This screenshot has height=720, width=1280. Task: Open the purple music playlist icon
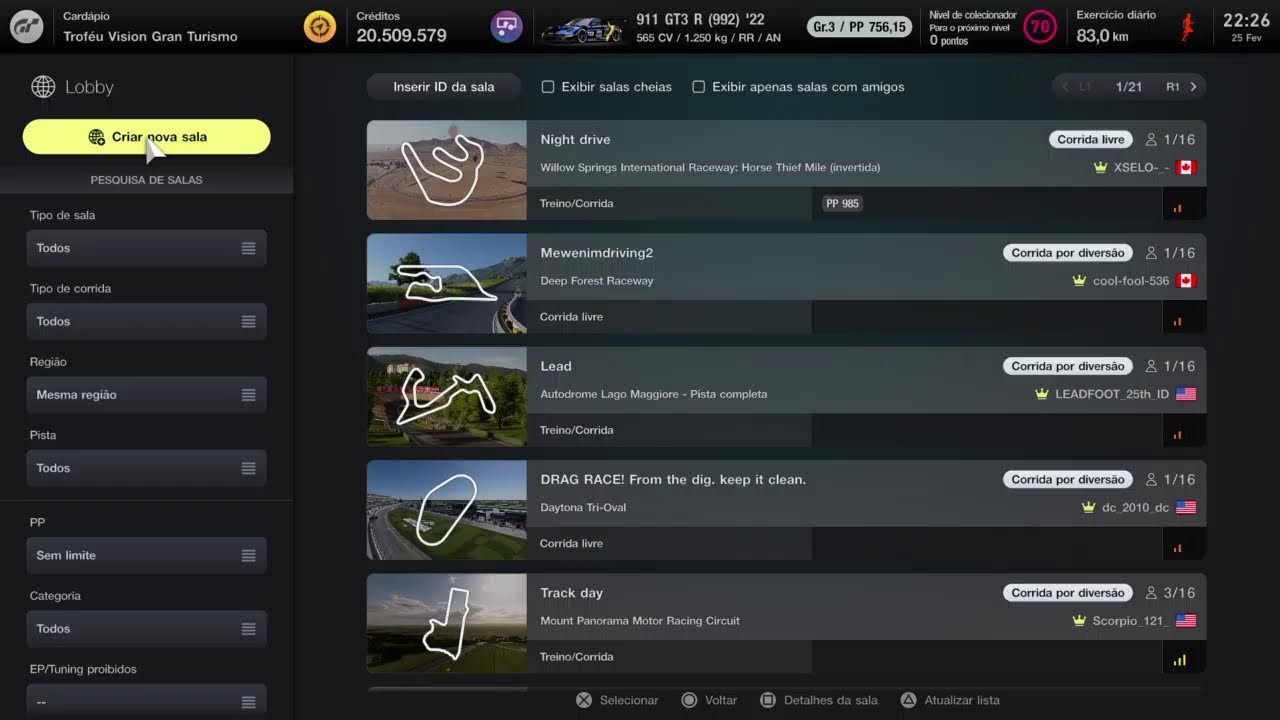pos(506,26)
